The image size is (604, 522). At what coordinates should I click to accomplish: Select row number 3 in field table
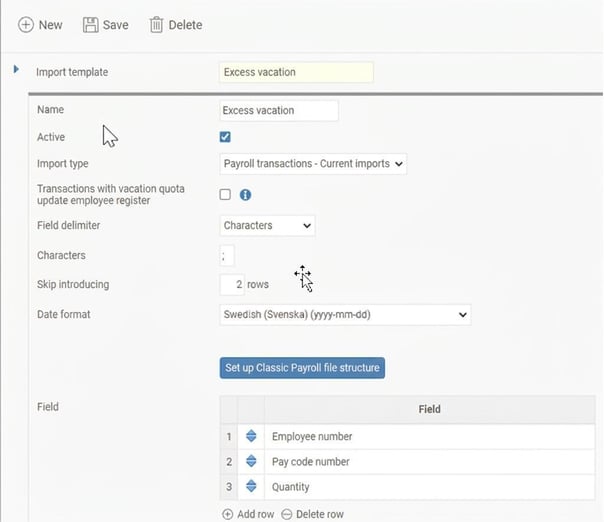229,487
